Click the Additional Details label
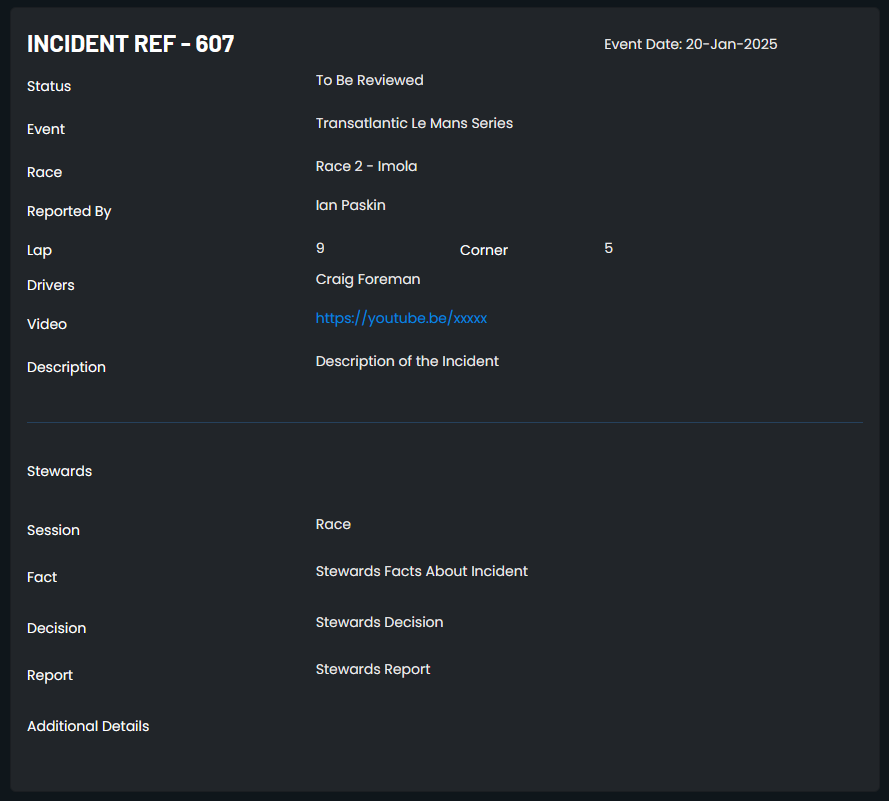 [88, 726]
